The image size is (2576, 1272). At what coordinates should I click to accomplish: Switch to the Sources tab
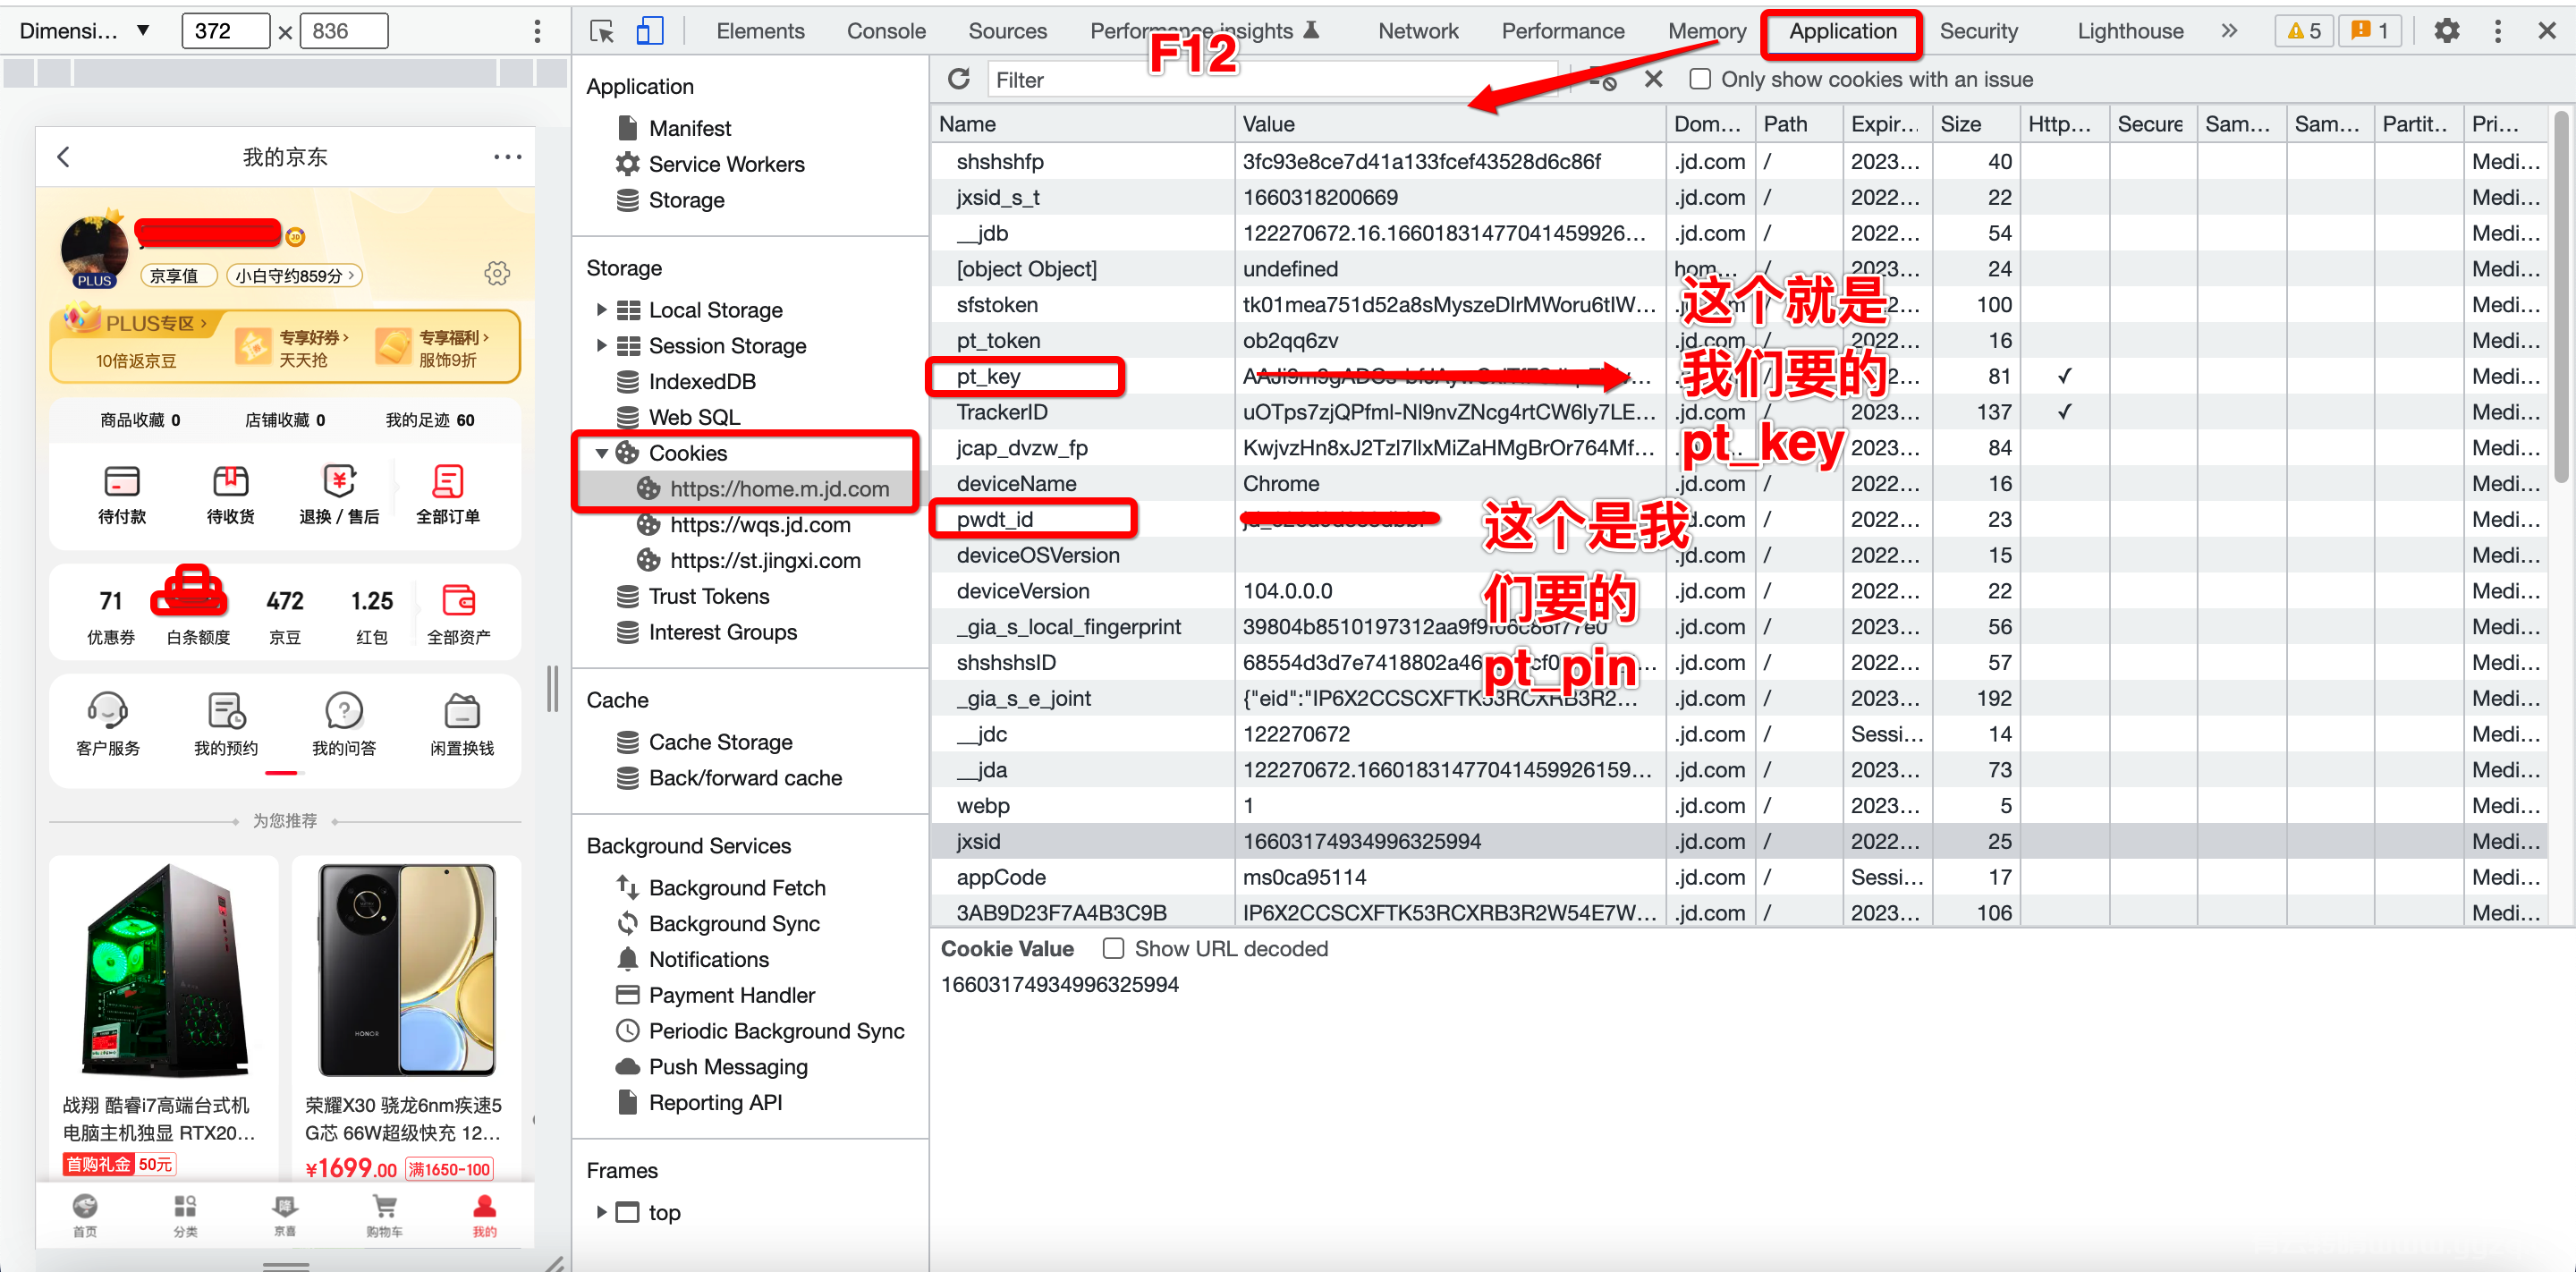click(1007, 31)
